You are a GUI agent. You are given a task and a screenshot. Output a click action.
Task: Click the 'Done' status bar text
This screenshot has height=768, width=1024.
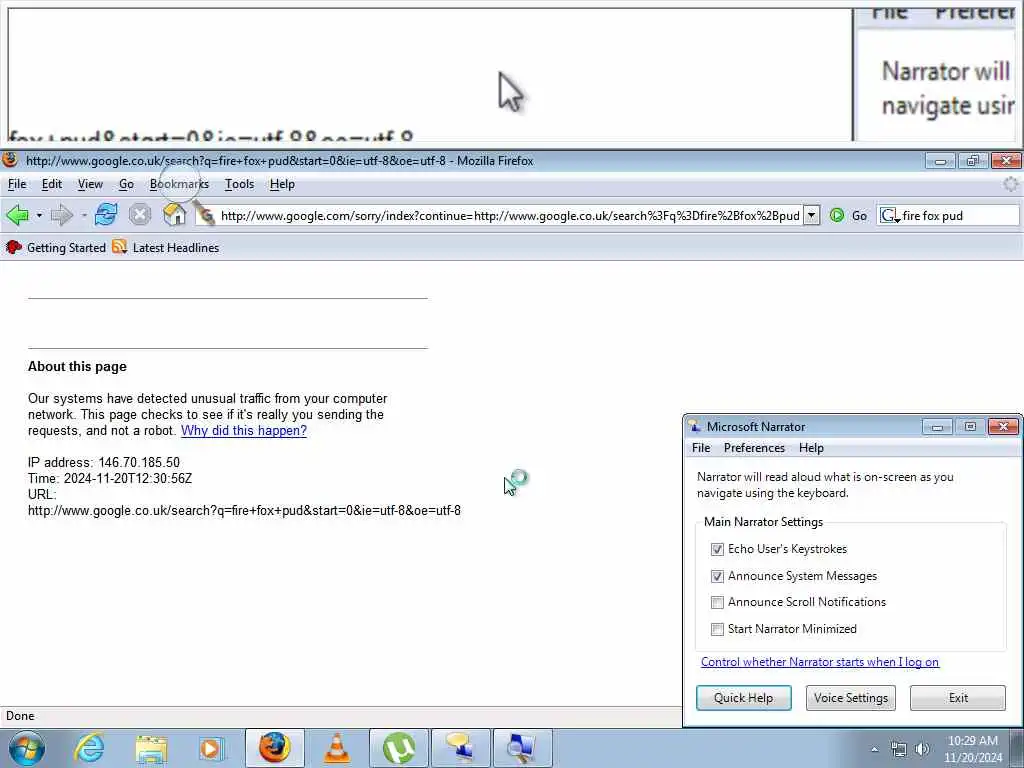click(x=20, y=716)
